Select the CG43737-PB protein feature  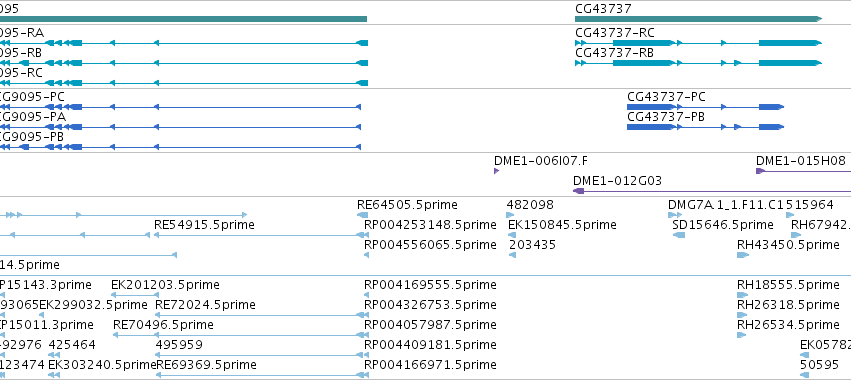706,127
